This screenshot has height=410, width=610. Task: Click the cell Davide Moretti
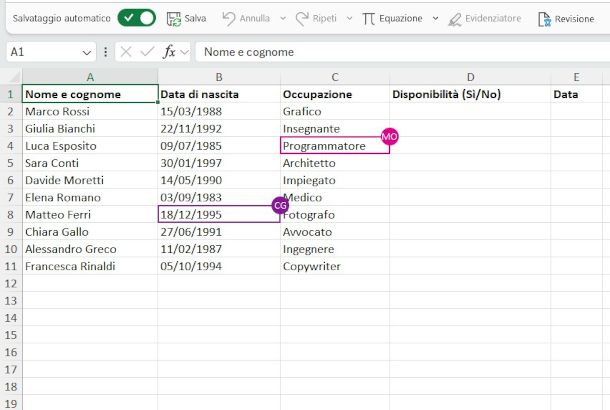(x=90, y=180)
